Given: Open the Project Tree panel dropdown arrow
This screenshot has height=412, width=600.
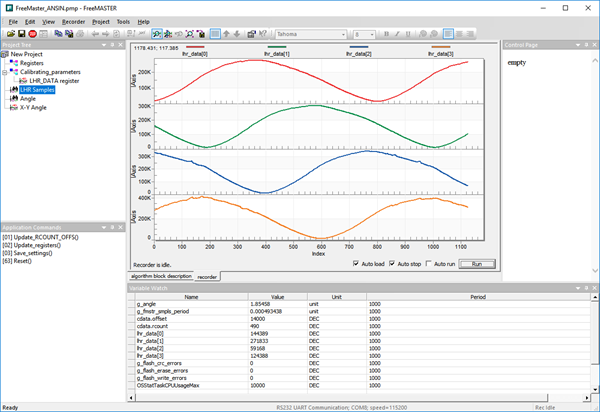Looking at the screenshot, I should tap(104, 45).
